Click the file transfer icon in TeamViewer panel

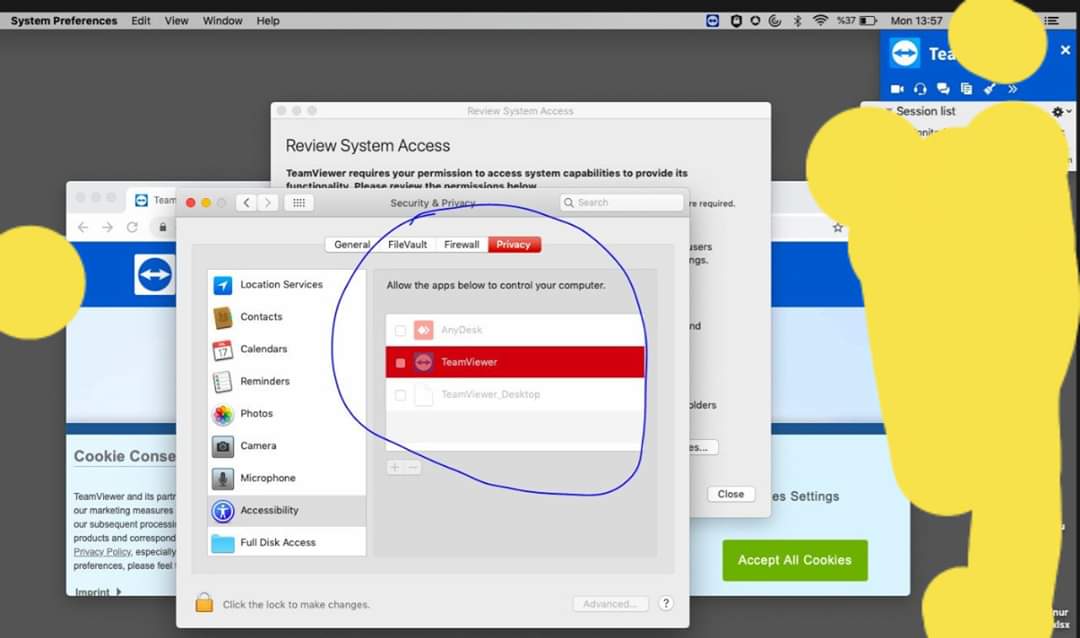(966, 89)
